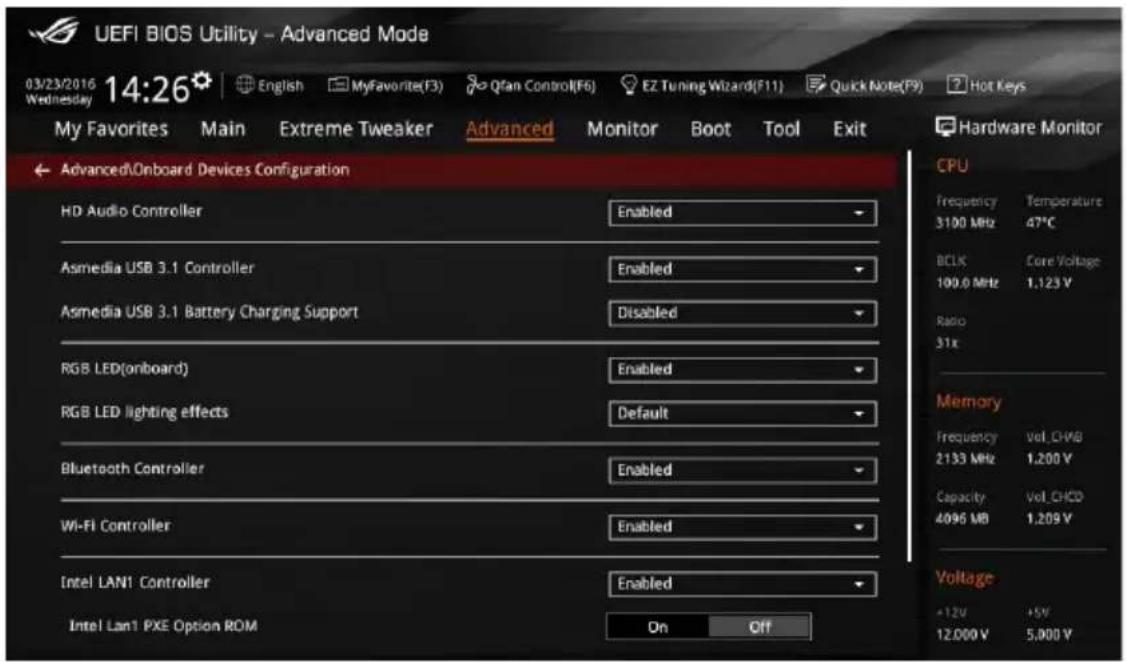Go to the Exit tab

click(x=850, y=129)
